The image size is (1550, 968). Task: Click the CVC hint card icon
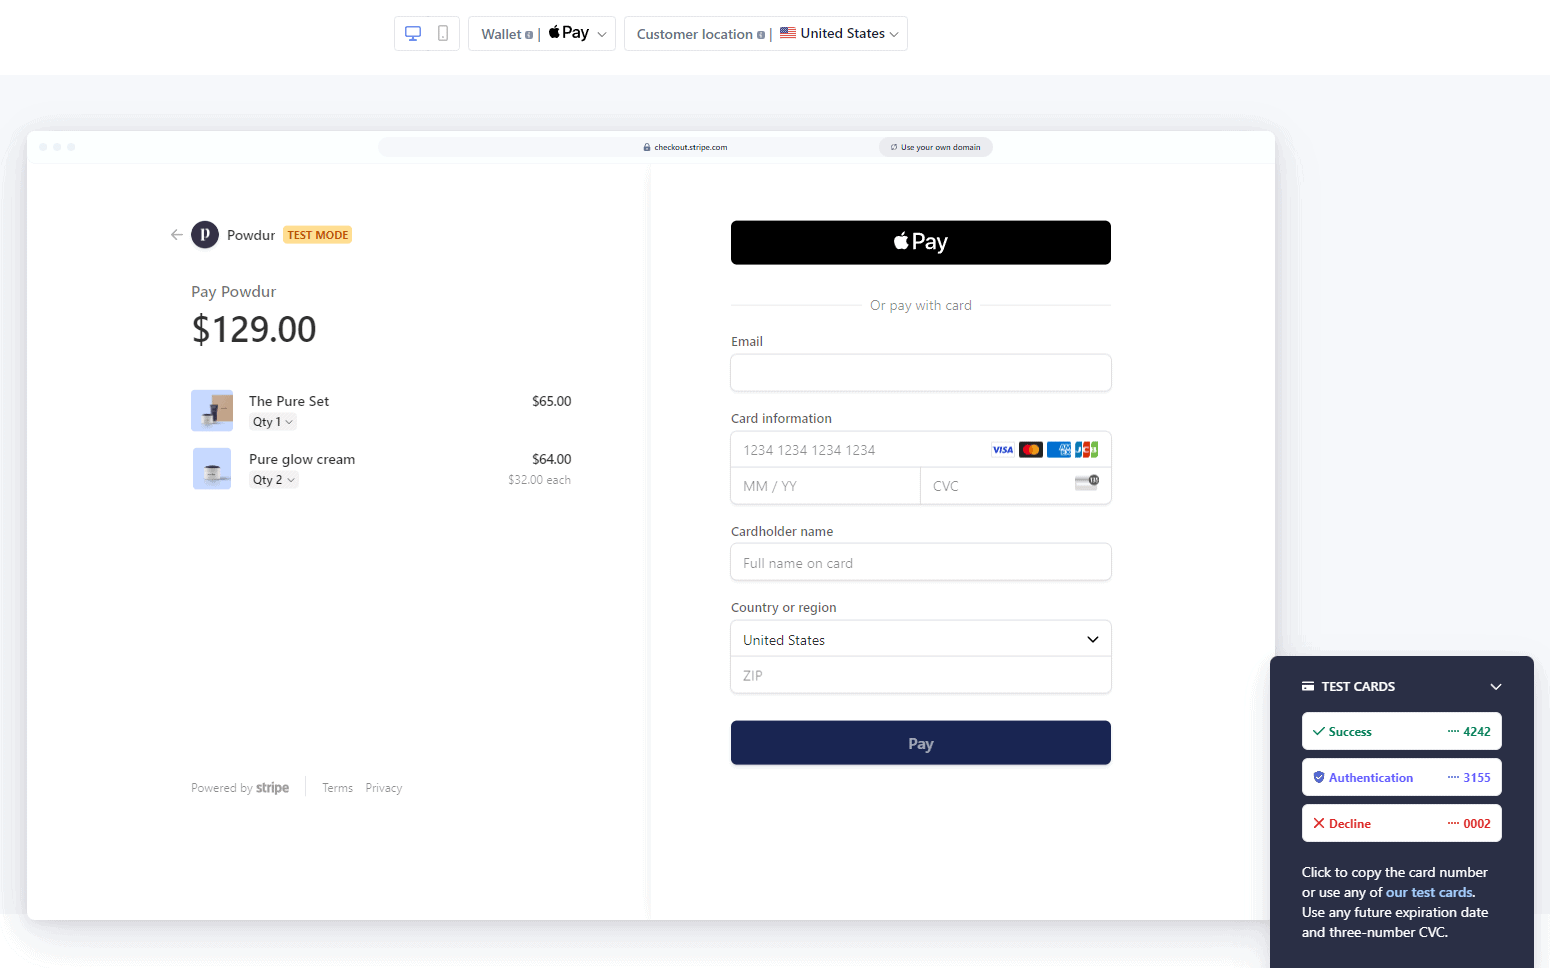[x=1087, y=482]
